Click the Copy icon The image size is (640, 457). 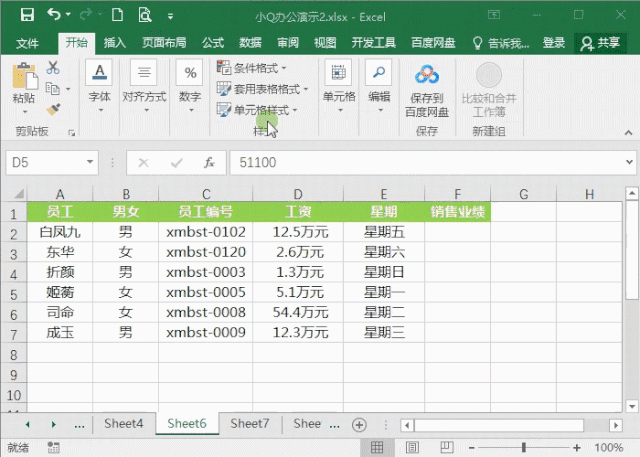click(x=53, y=89)
